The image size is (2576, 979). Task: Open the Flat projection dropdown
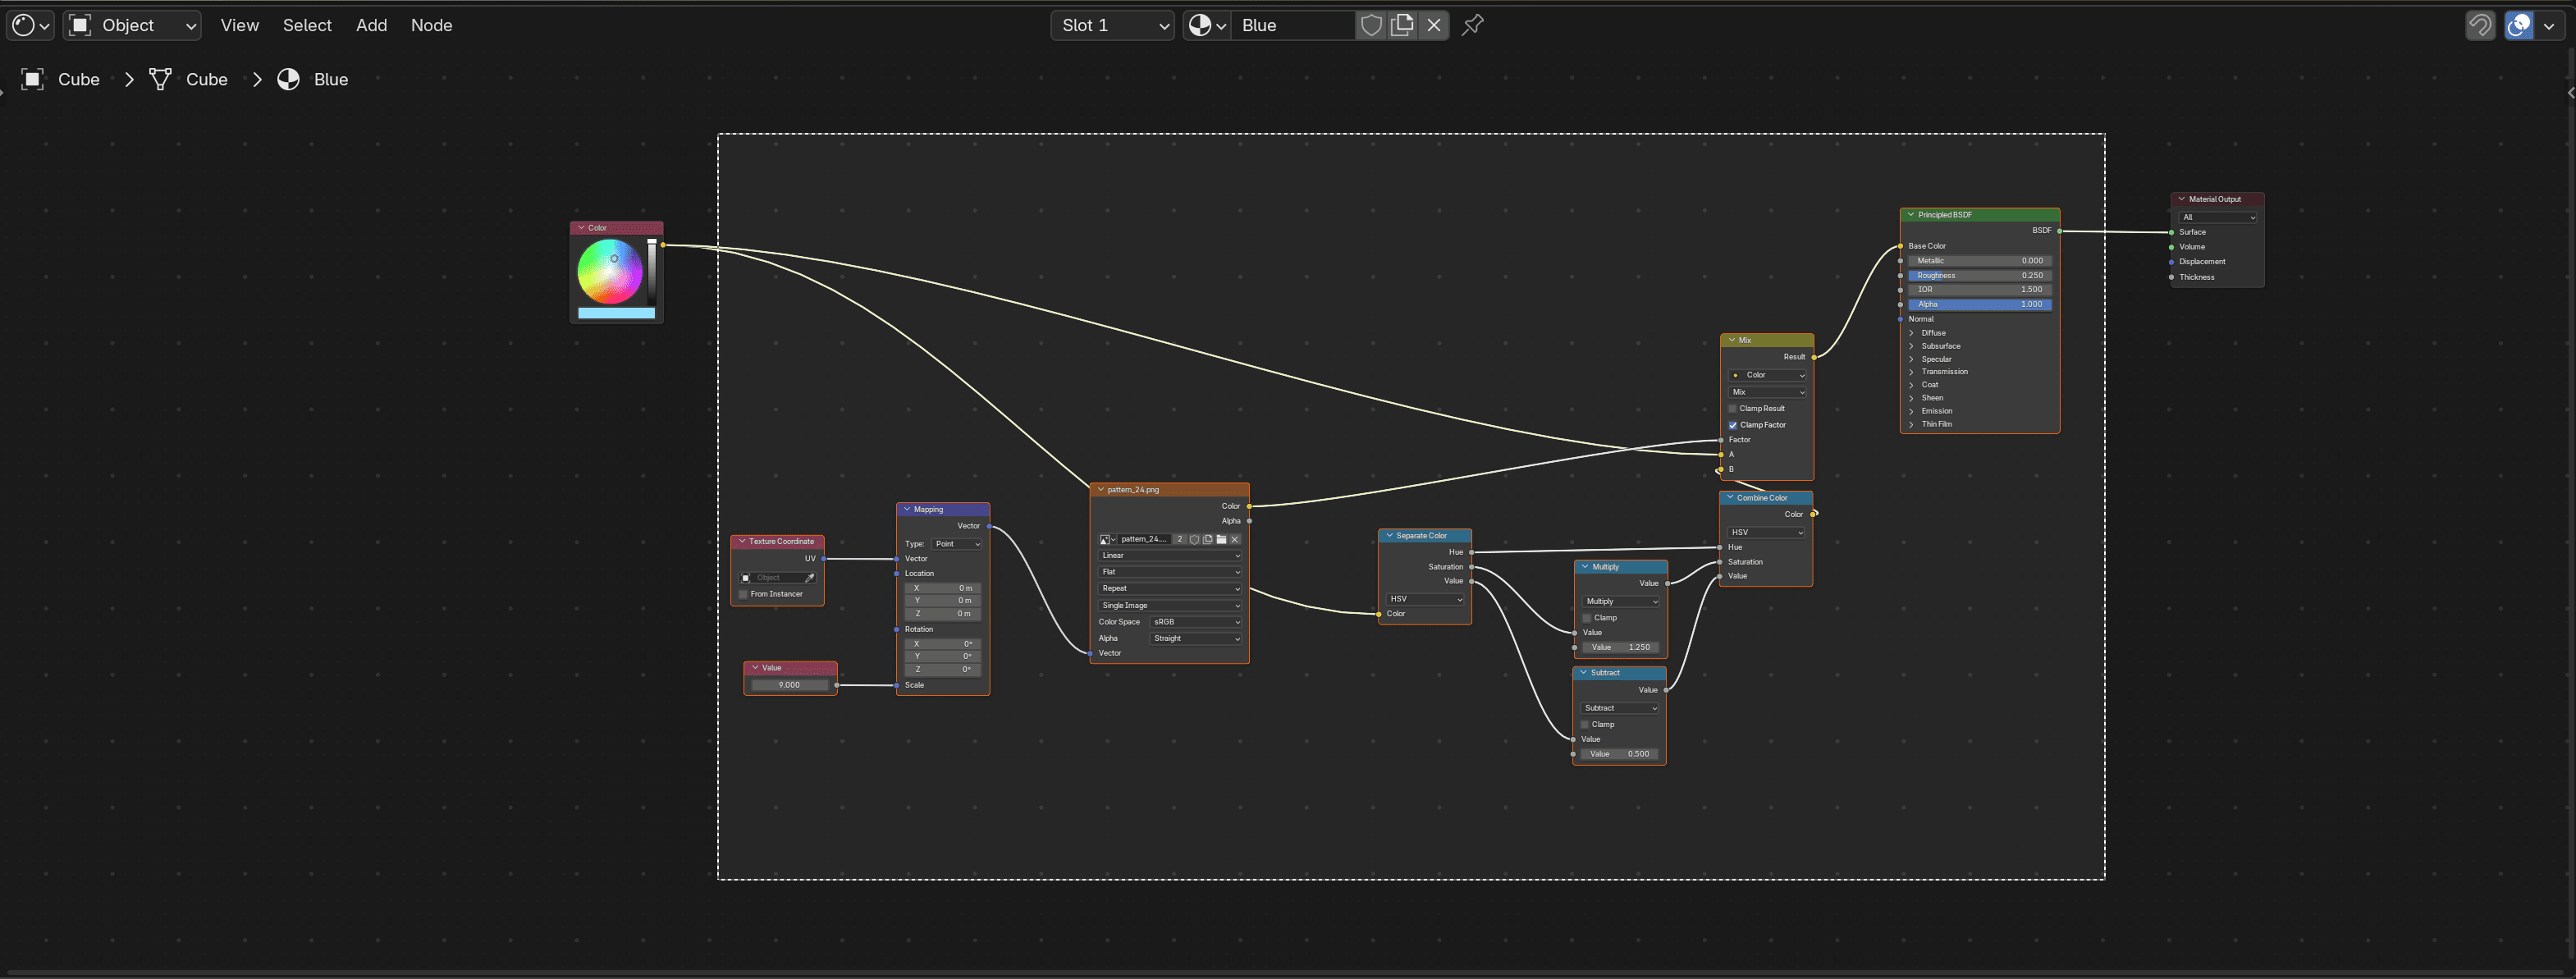point(1170,572)
